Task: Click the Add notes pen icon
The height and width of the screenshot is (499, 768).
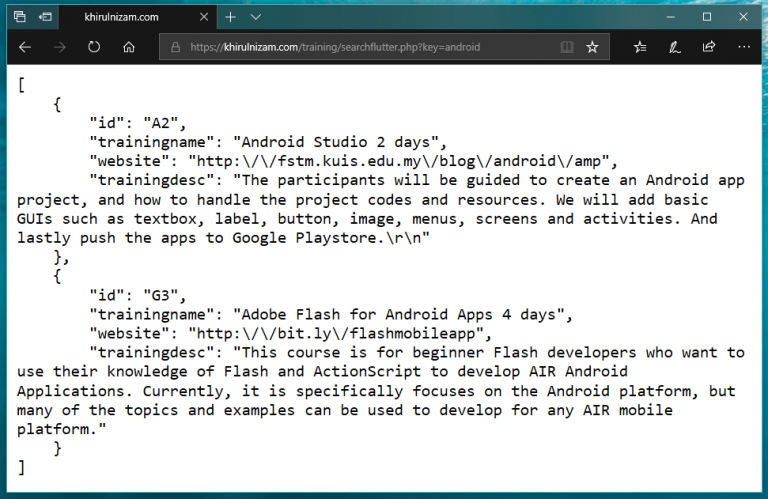Action: (x=675, y=47)
